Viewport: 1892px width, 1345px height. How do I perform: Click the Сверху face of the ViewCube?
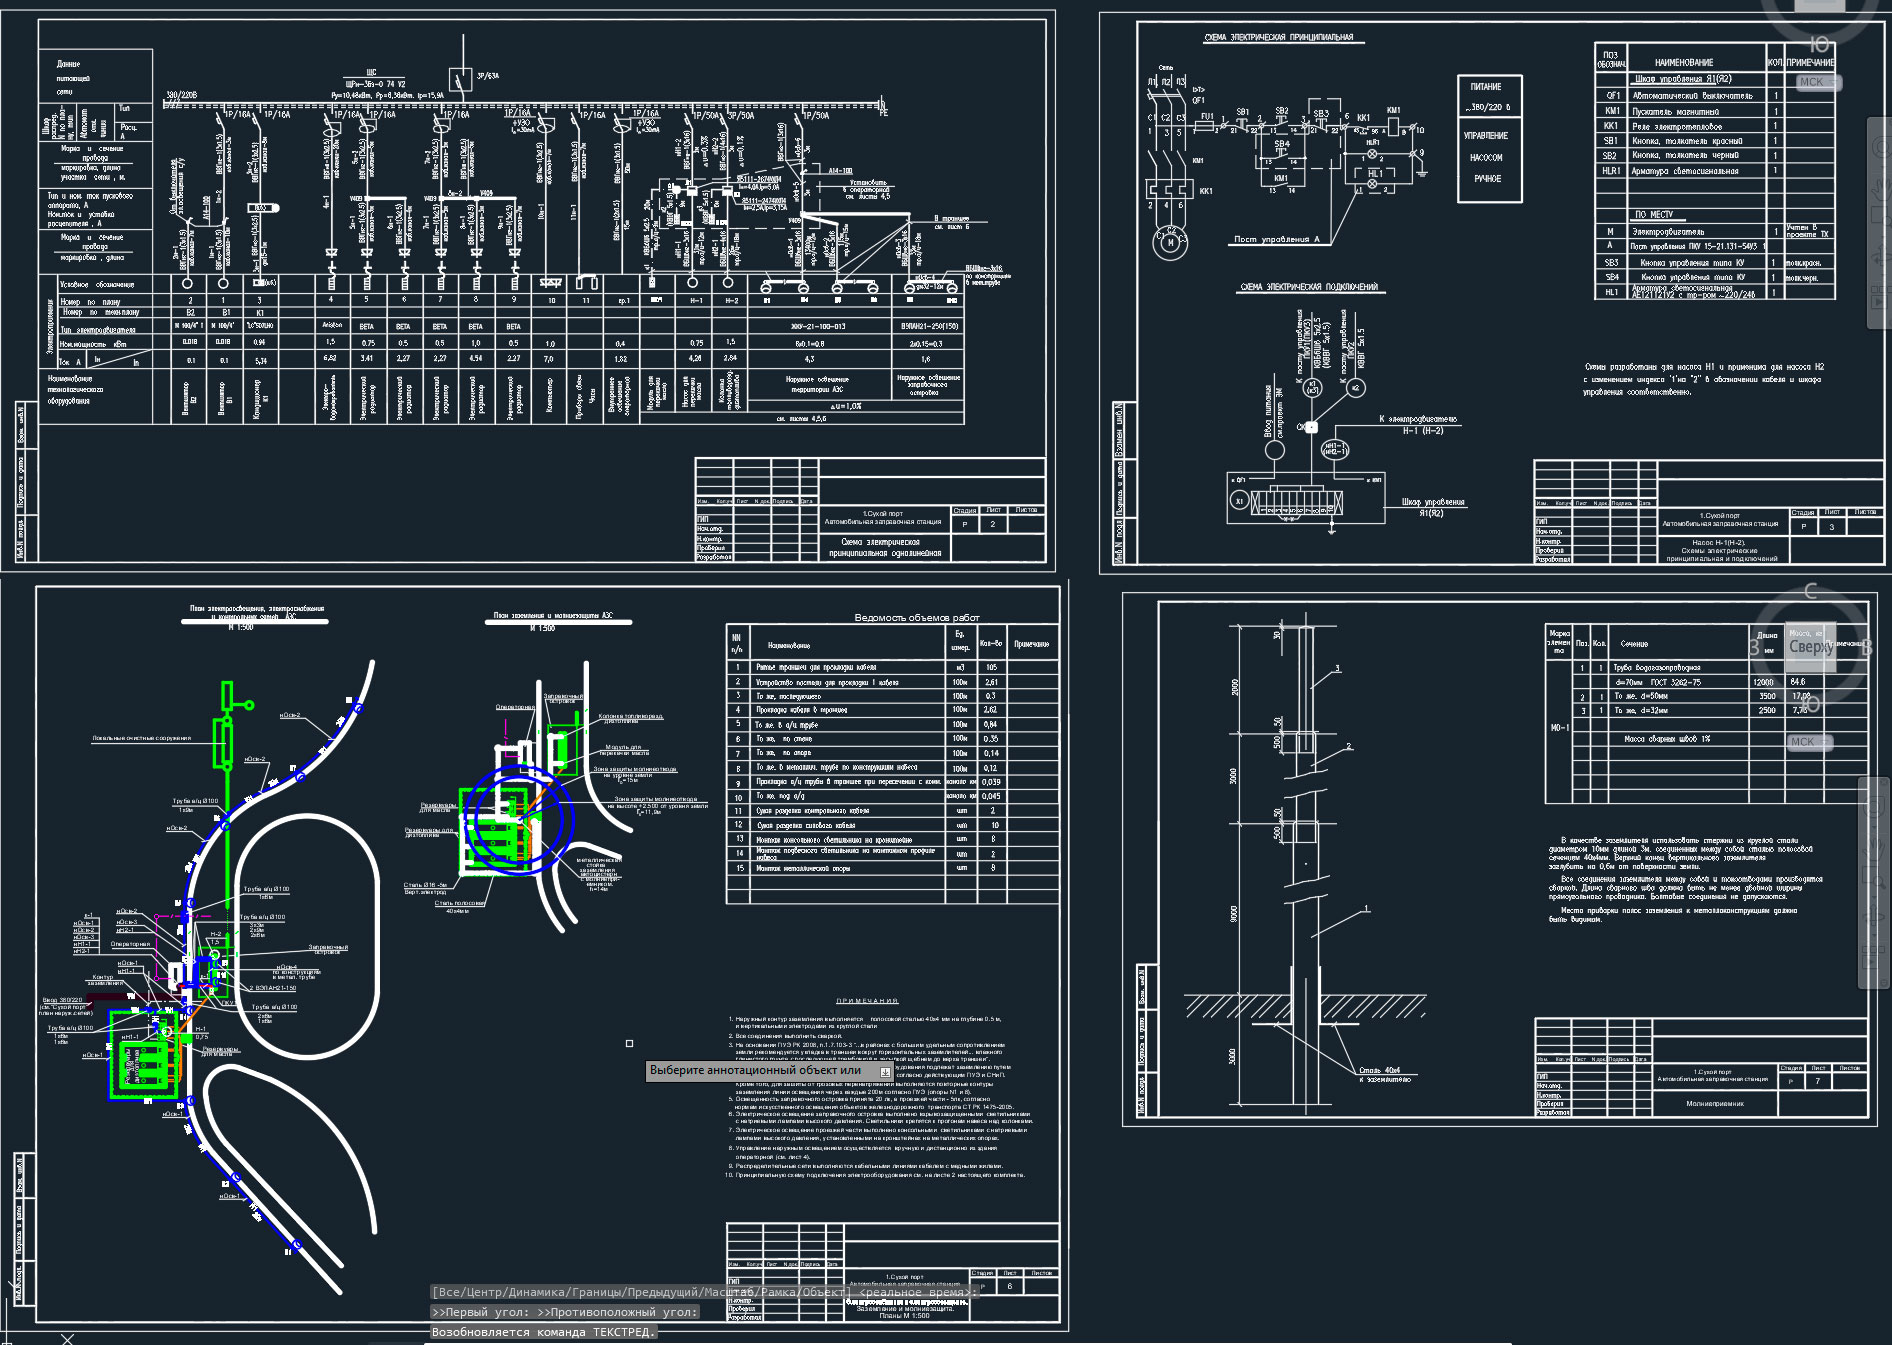coord(1811,647)
